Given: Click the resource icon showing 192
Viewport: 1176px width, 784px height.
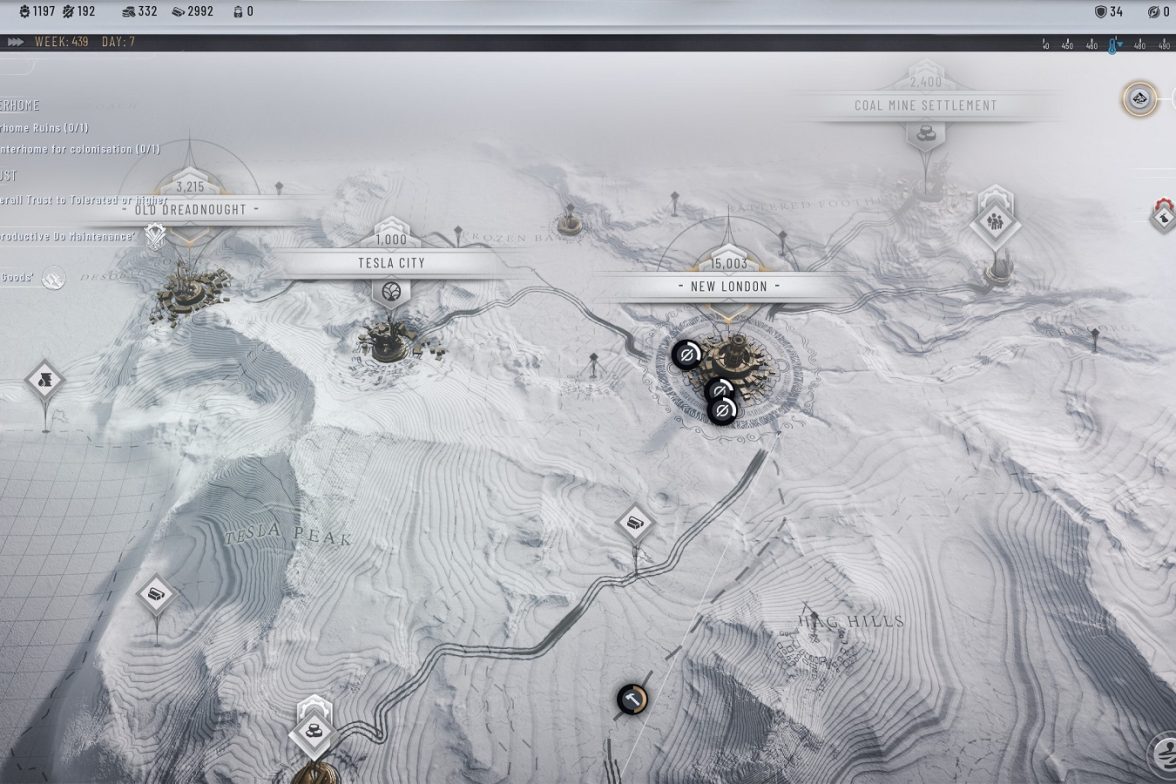Looking at the screenshot, I should [x=68, y=11].
